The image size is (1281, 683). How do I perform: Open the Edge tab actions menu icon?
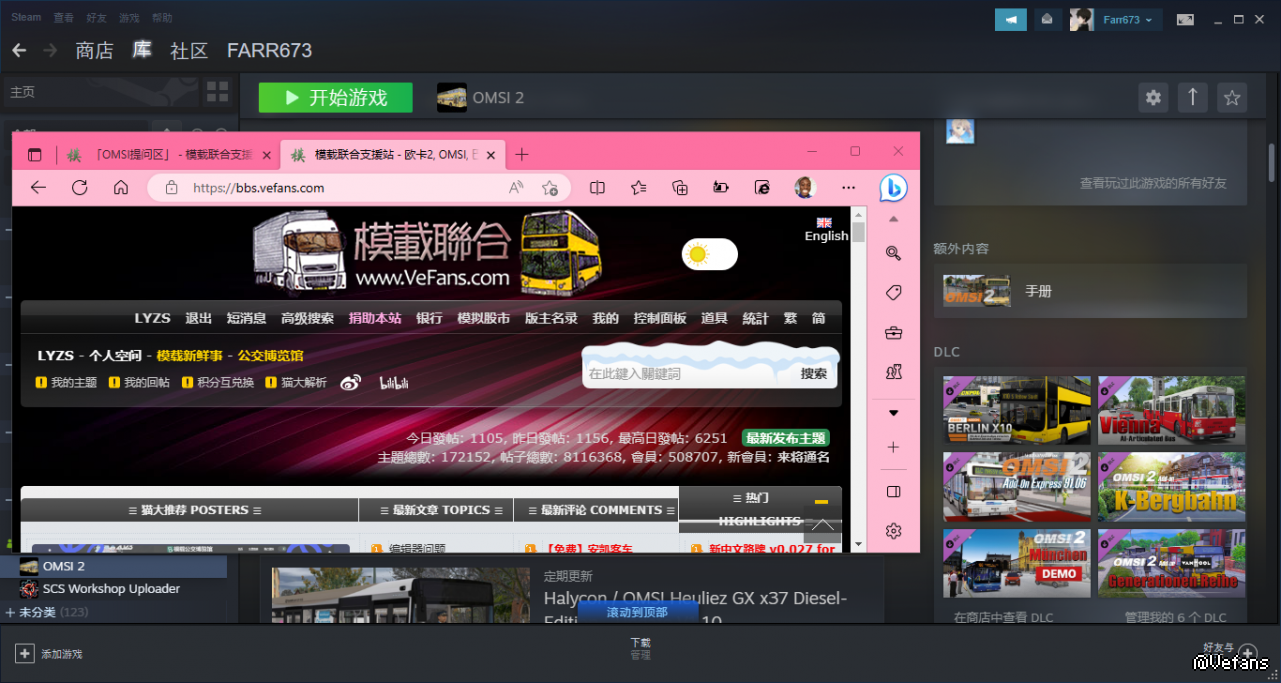click(35, 155)
